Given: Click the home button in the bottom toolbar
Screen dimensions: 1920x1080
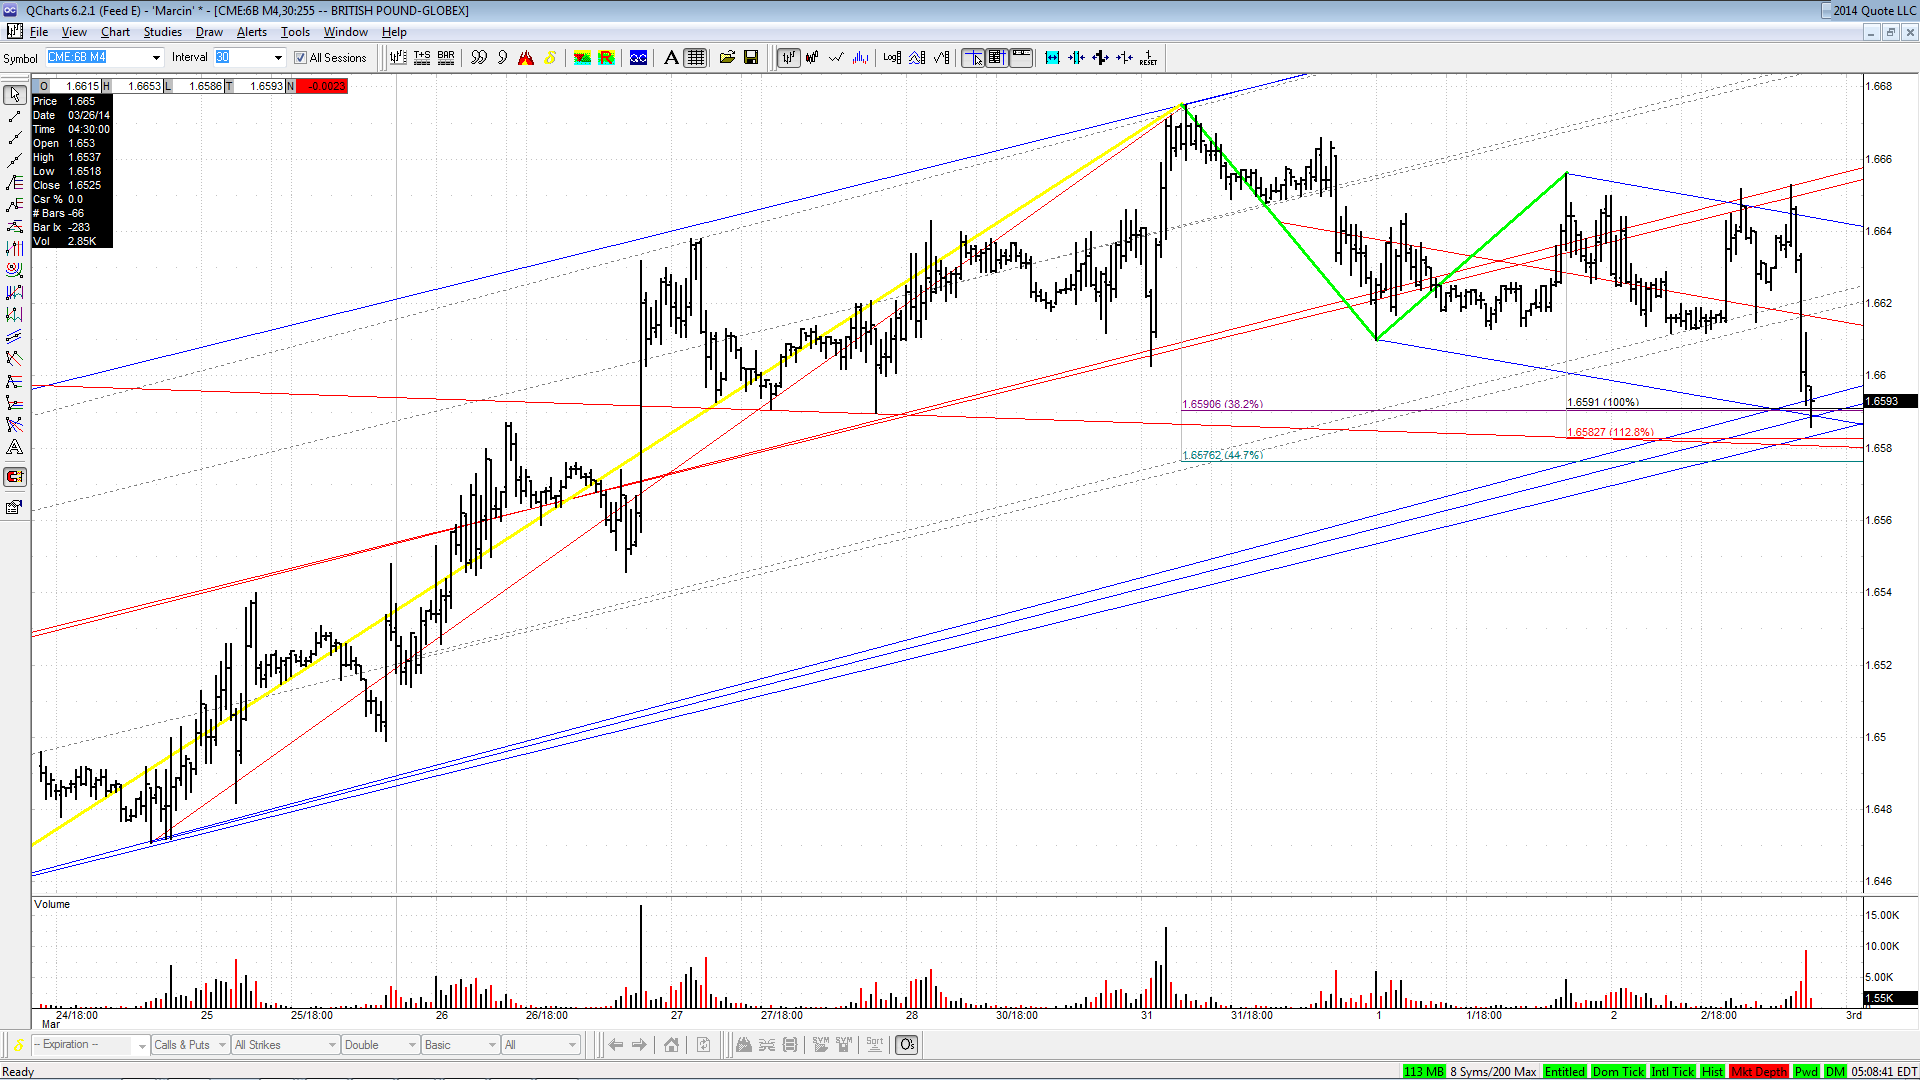Looking at the screenshot, I should (671, 1045).
